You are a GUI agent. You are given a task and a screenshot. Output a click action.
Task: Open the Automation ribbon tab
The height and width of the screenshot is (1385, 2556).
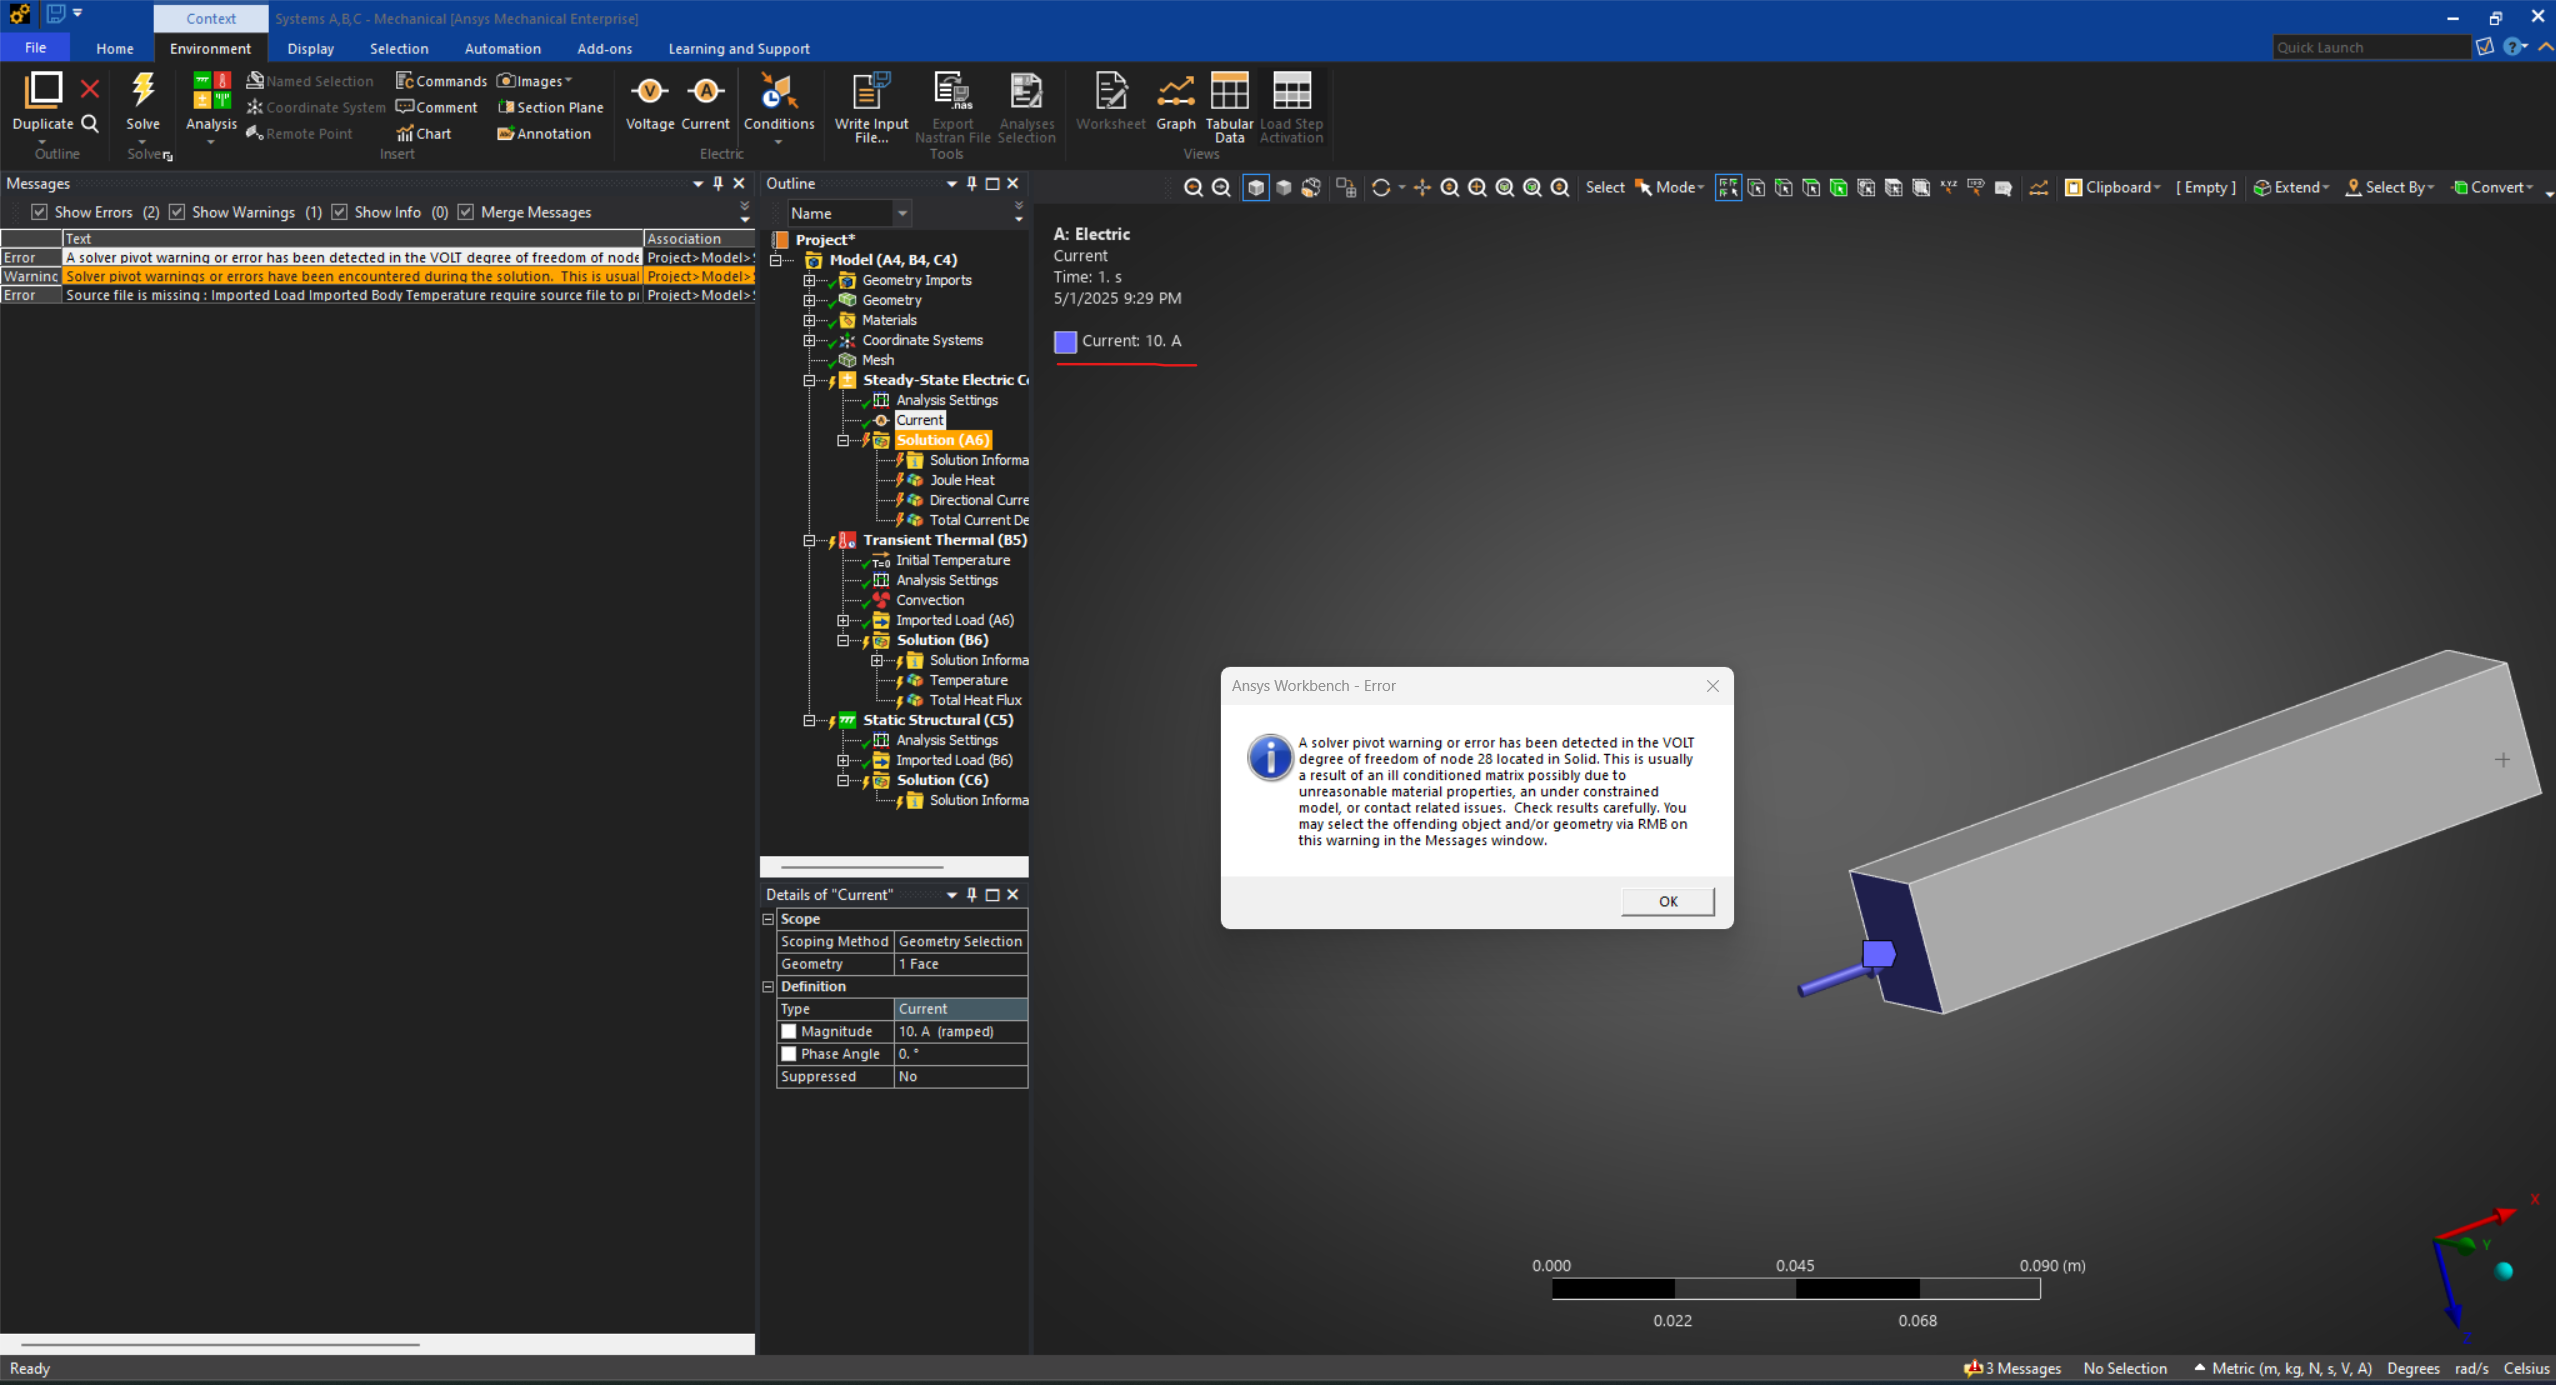tap(502, 48)
